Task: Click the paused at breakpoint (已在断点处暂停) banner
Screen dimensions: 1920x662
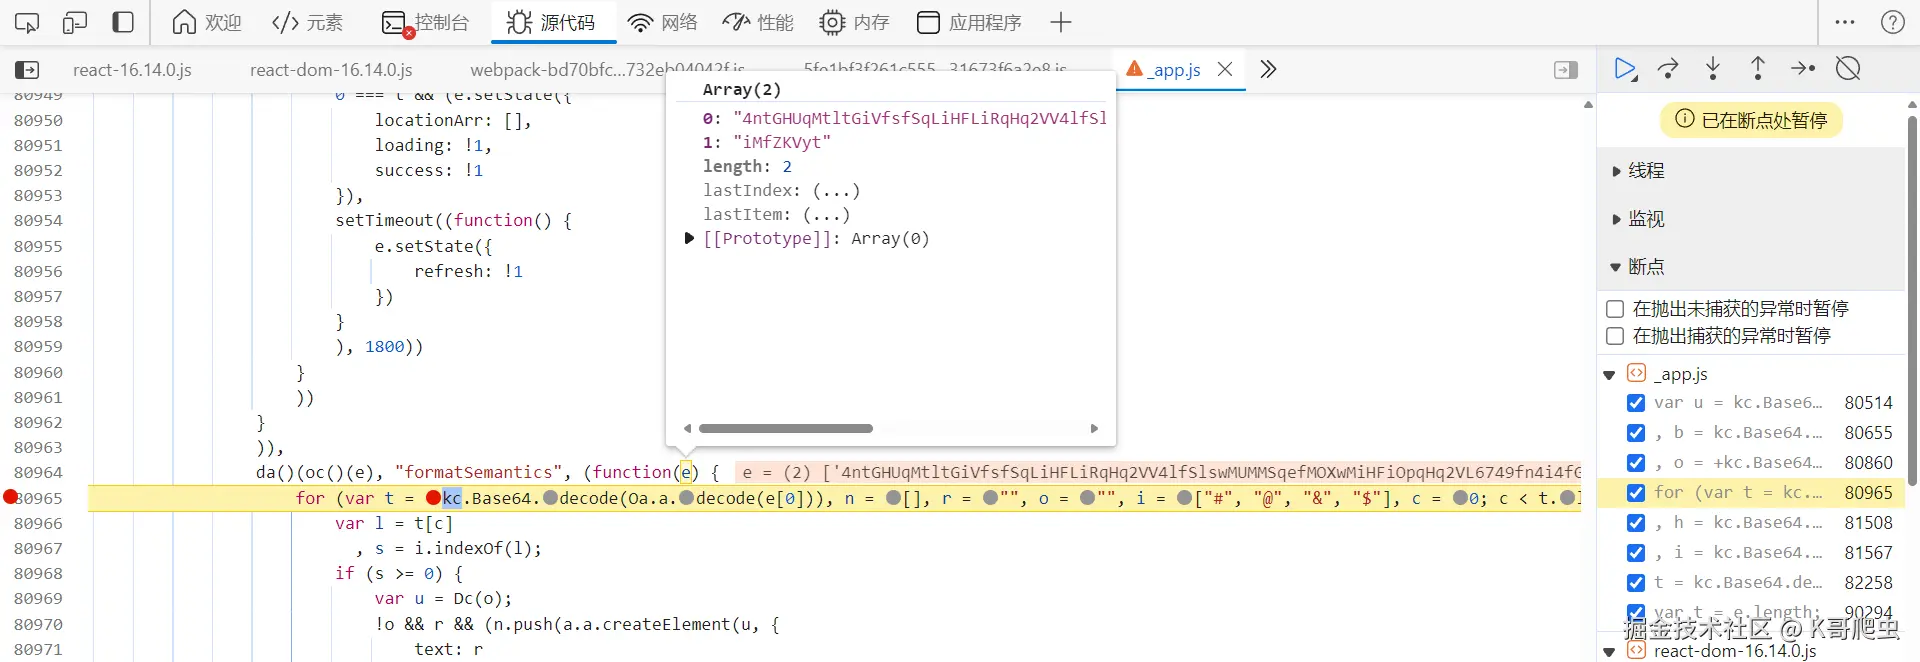Action: (1751, 120)
